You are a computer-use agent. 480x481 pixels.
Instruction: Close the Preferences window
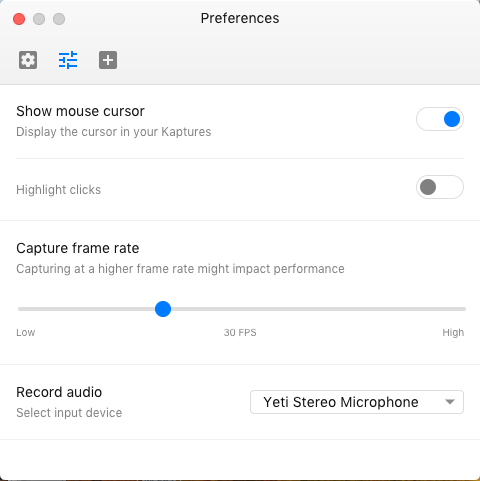tap(19, 19)
